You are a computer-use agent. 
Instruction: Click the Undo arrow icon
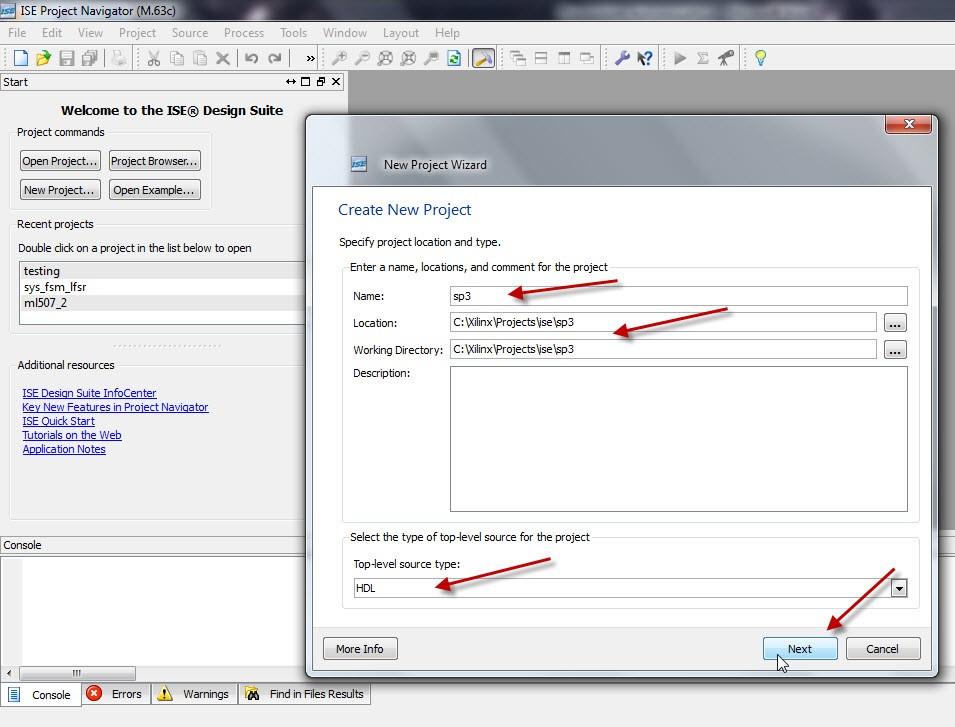click(x=252, y=58)
